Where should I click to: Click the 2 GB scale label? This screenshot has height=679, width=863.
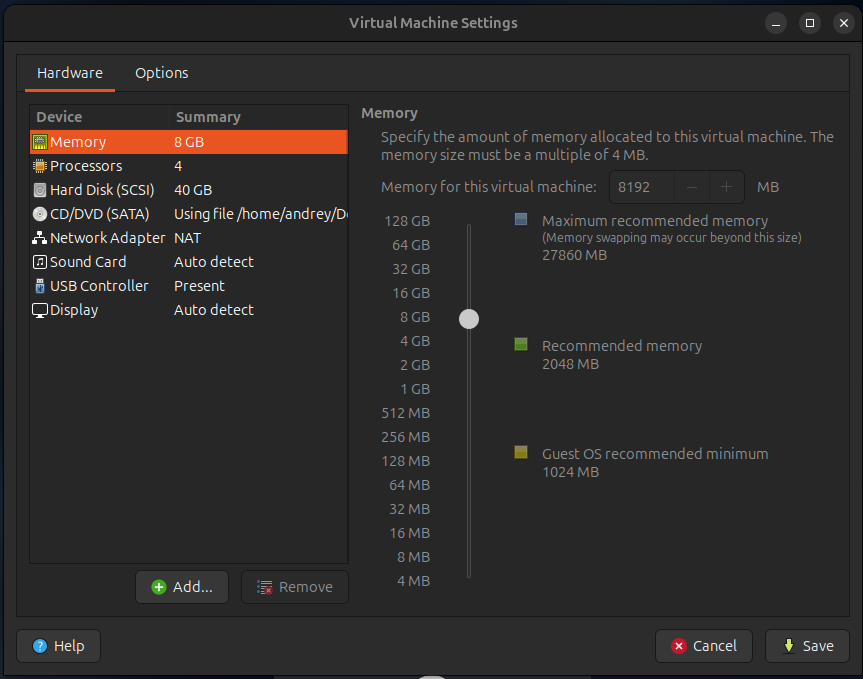415,365
